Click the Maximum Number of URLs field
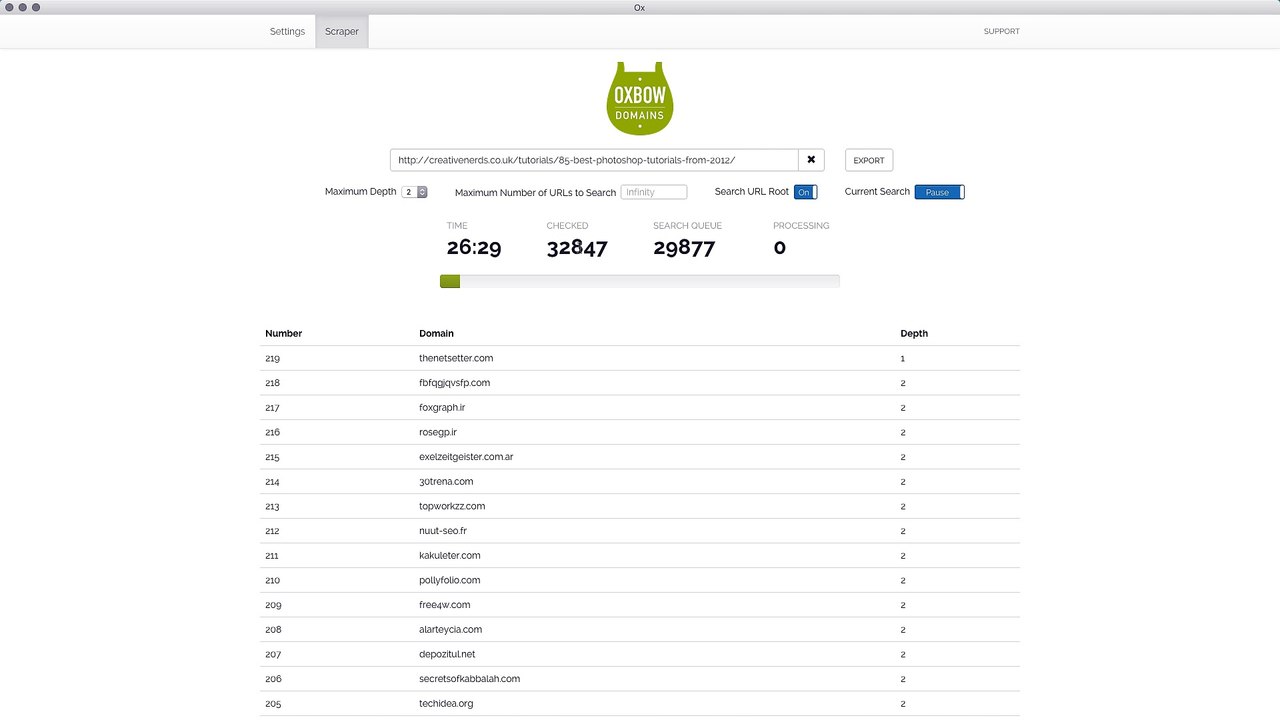This screenshot has width=1280, height=720. 654,192
